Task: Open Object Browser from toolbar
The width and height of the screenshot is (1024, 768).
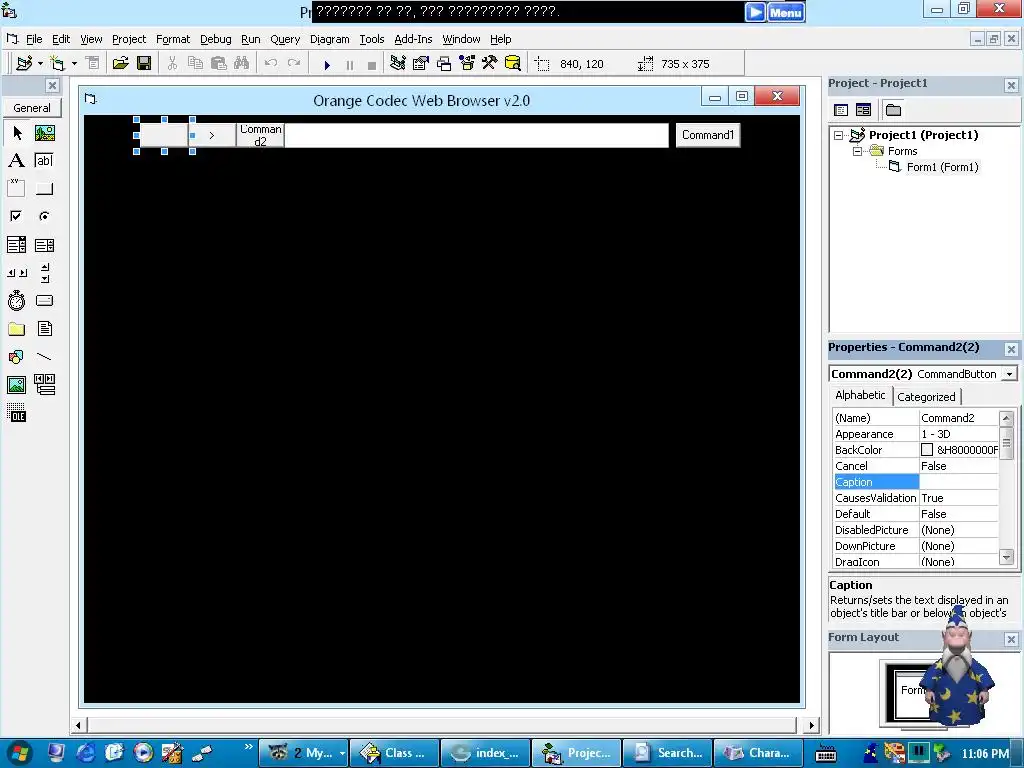Action: point(467,63)
